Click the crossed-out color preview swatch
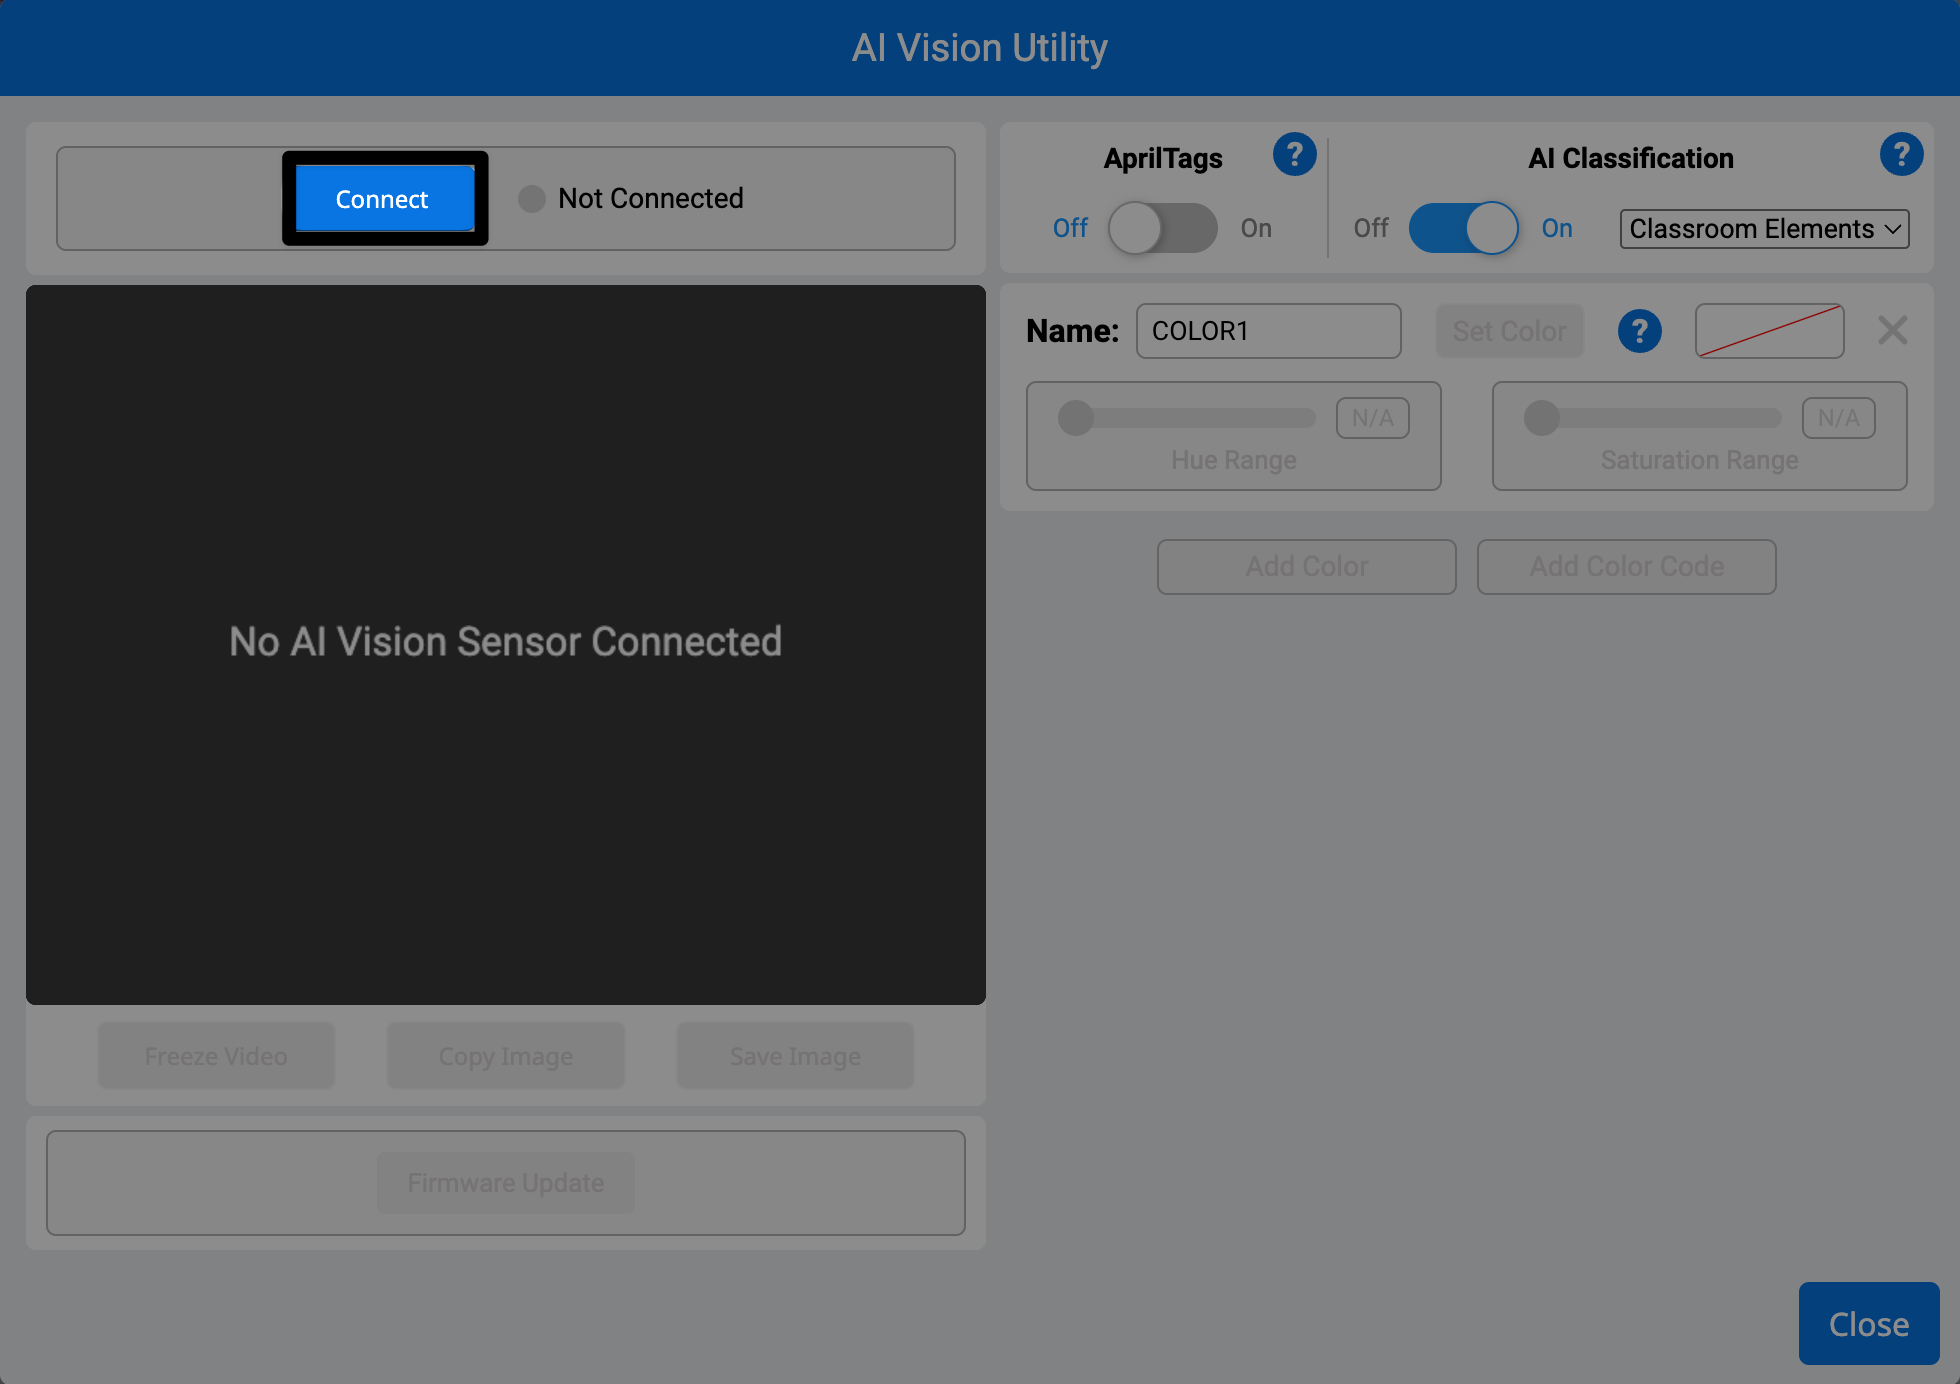Viewport: 1960px width, 1384px height. (1769, 330)
